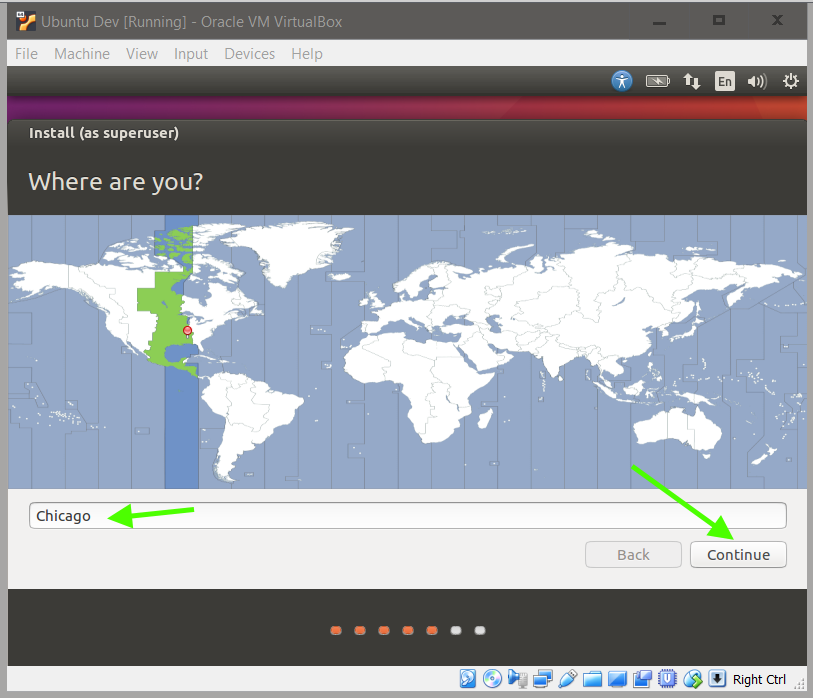This screenshot has width=813, height=698.
Task: Open the accessibility menu in Ubuntu panel
Action: click(622, 81)
